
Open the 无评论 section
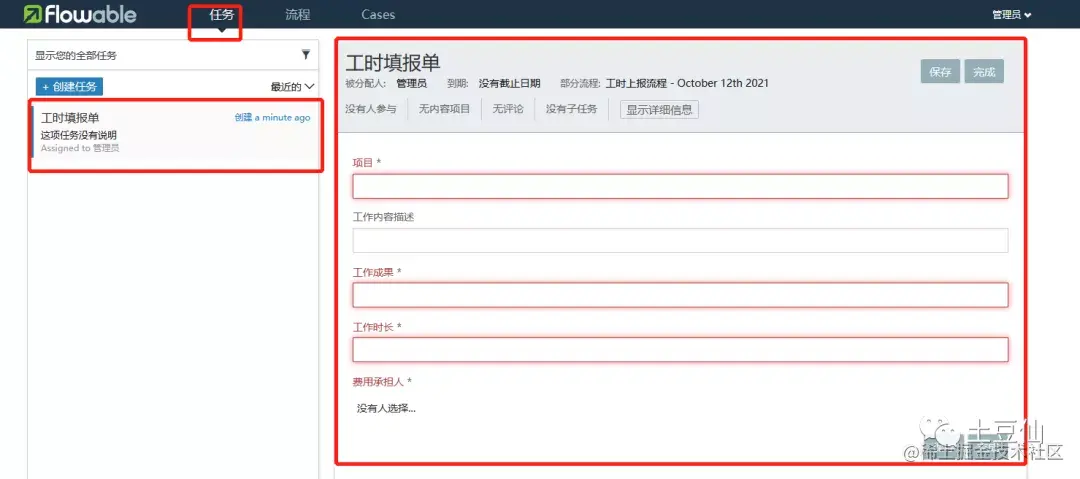pyautogui.click(x=508, y=109)
